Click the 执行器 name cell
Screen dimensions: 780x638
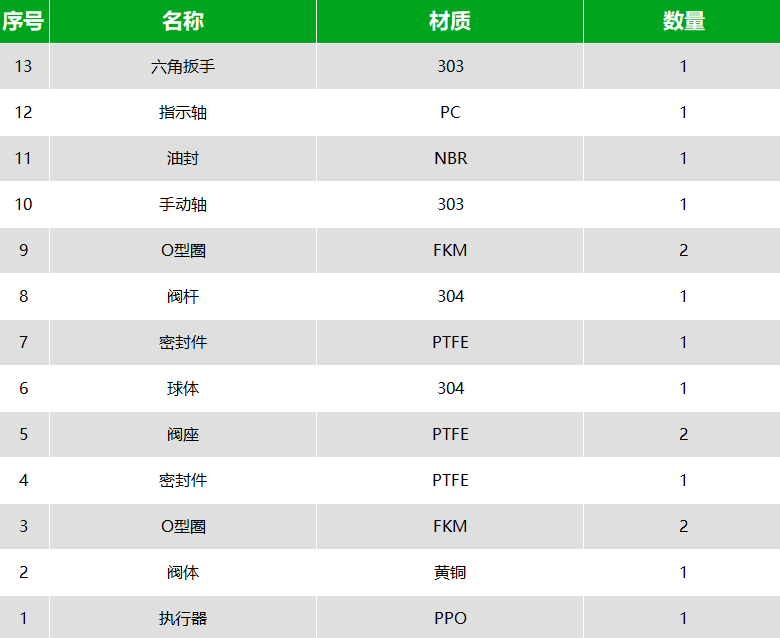[x=183, y=618]
